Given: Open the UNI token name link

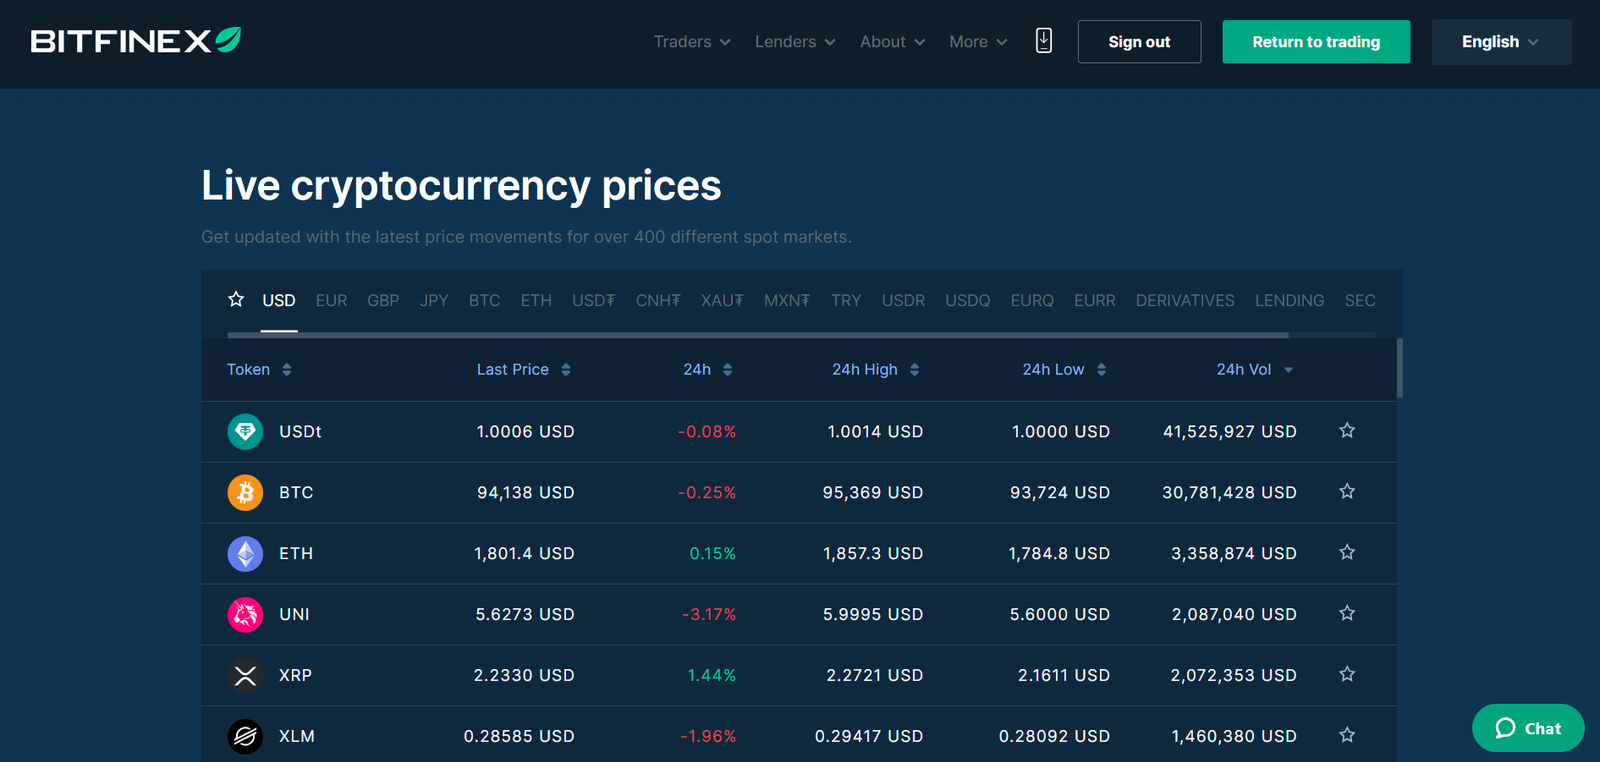Looking at the screenshot, I should (x=294, y=614).
